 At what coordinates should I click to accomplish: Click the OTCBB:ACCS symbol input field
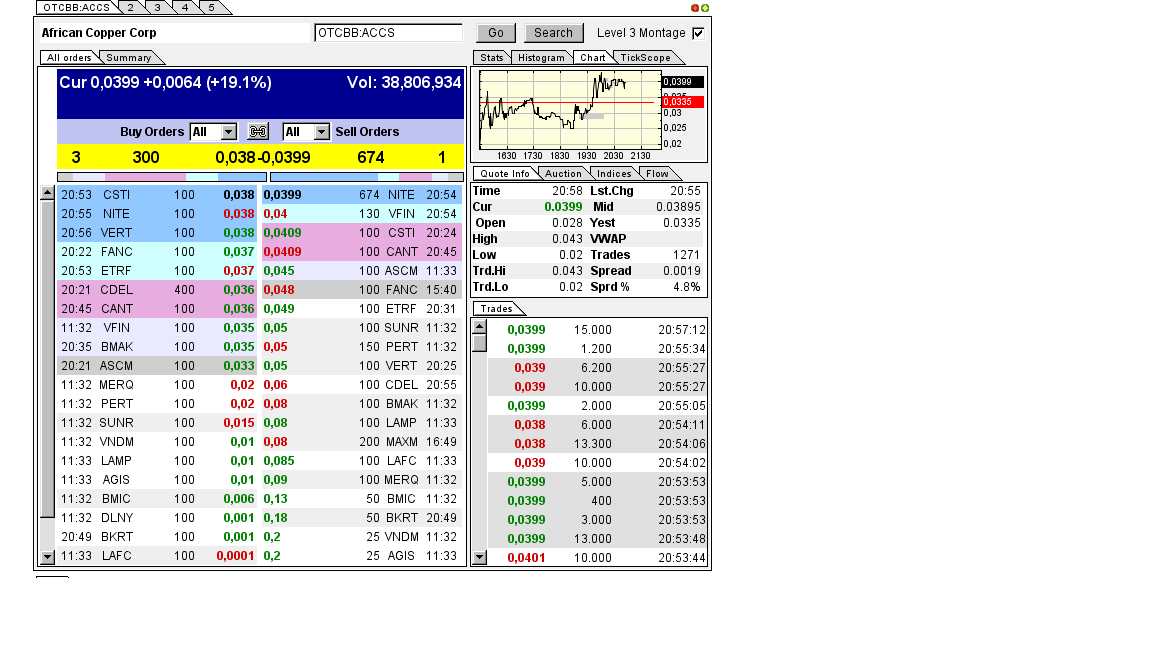388,33
